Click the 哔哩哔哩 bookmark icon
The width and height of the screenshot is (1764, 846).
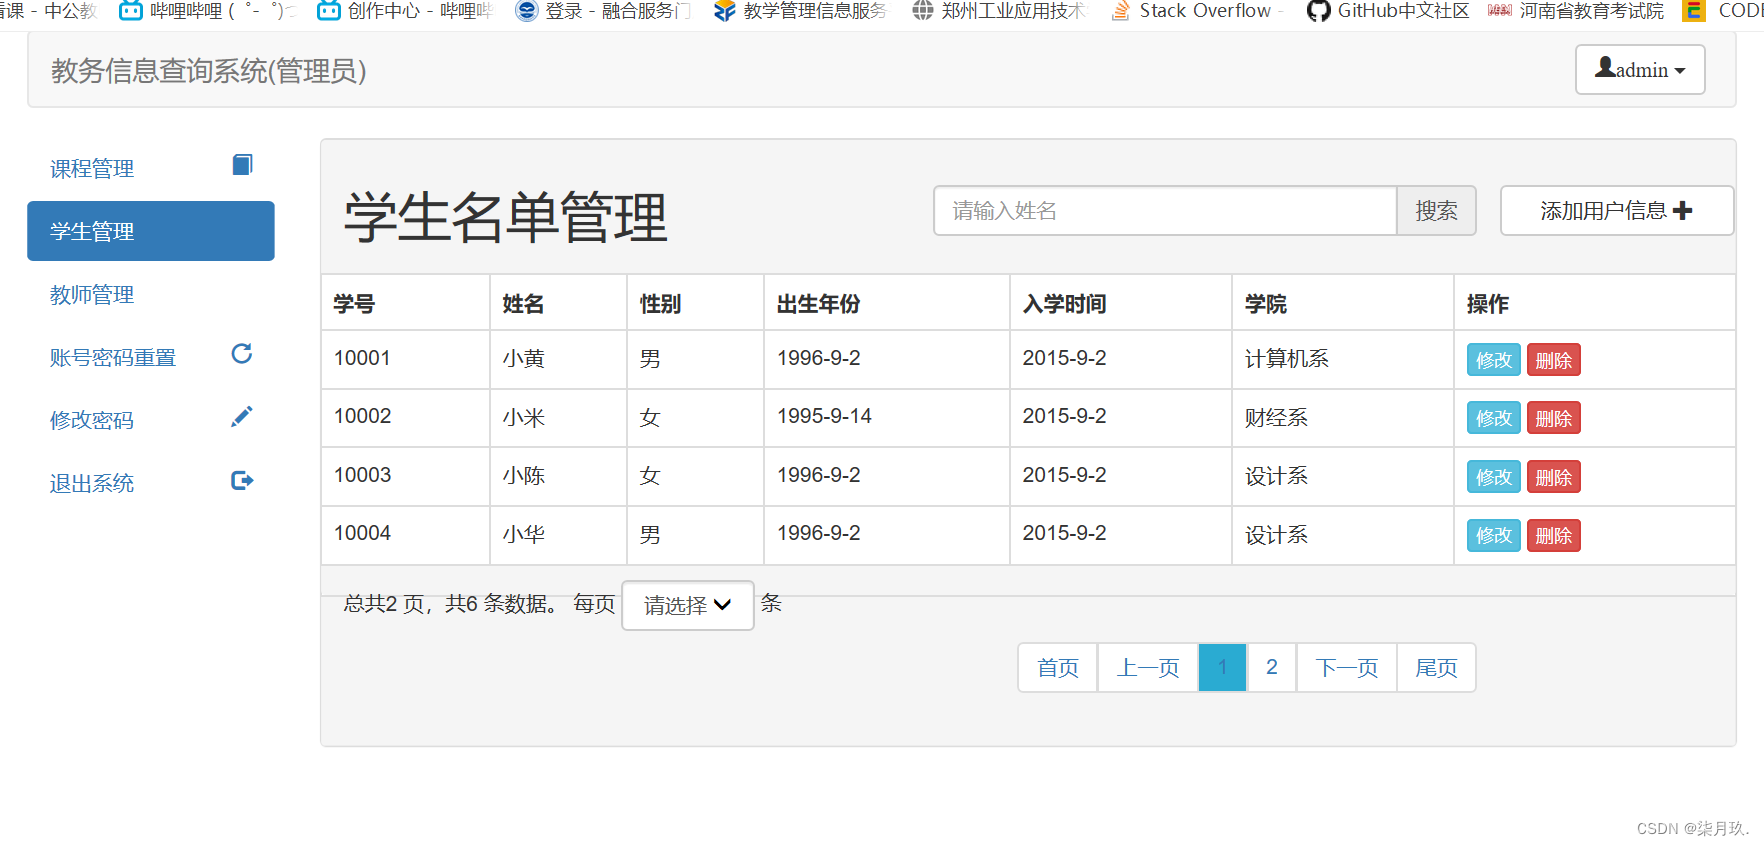pyautogui.click(x=130, y=11)
